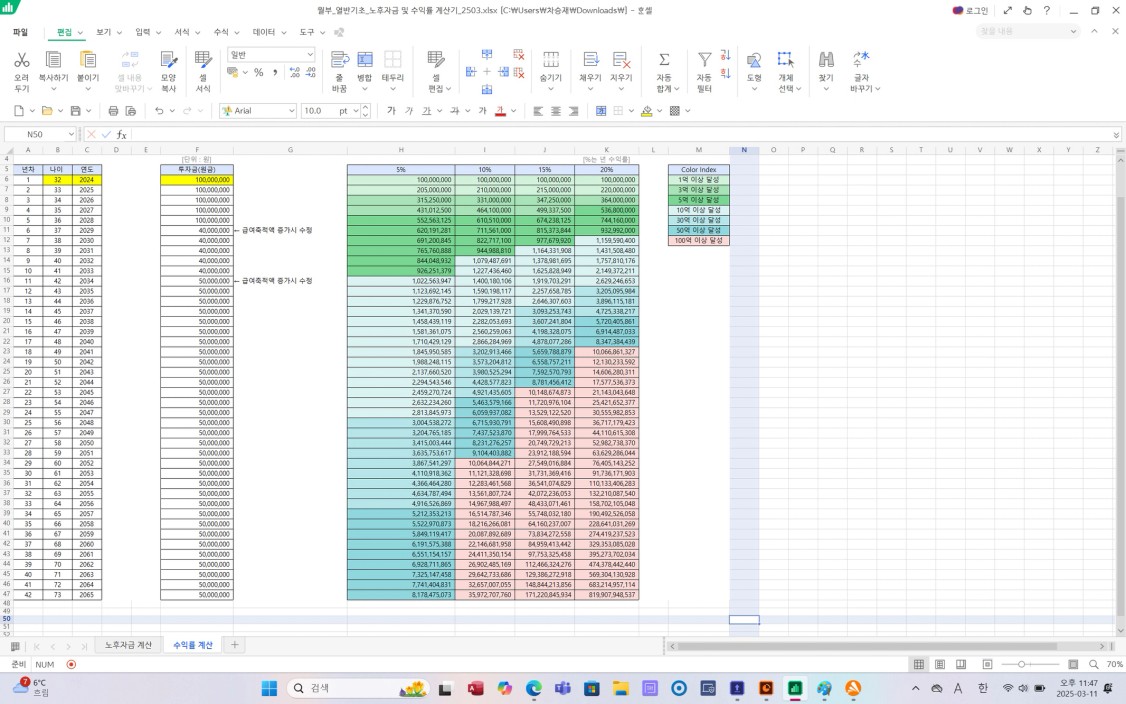Collapse the ribbon with up chevron

click(x=1094, y=31)
